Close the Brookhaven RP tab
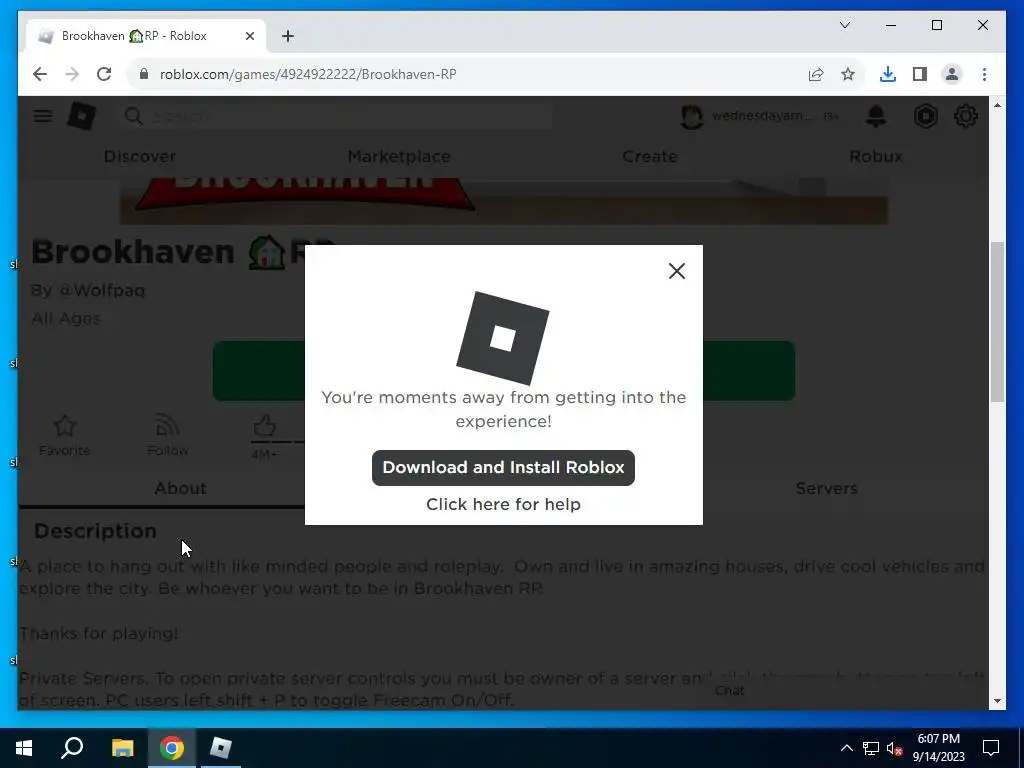This screenshot has height=768, width=1024. pyautogui.click(x=249, y=36)
